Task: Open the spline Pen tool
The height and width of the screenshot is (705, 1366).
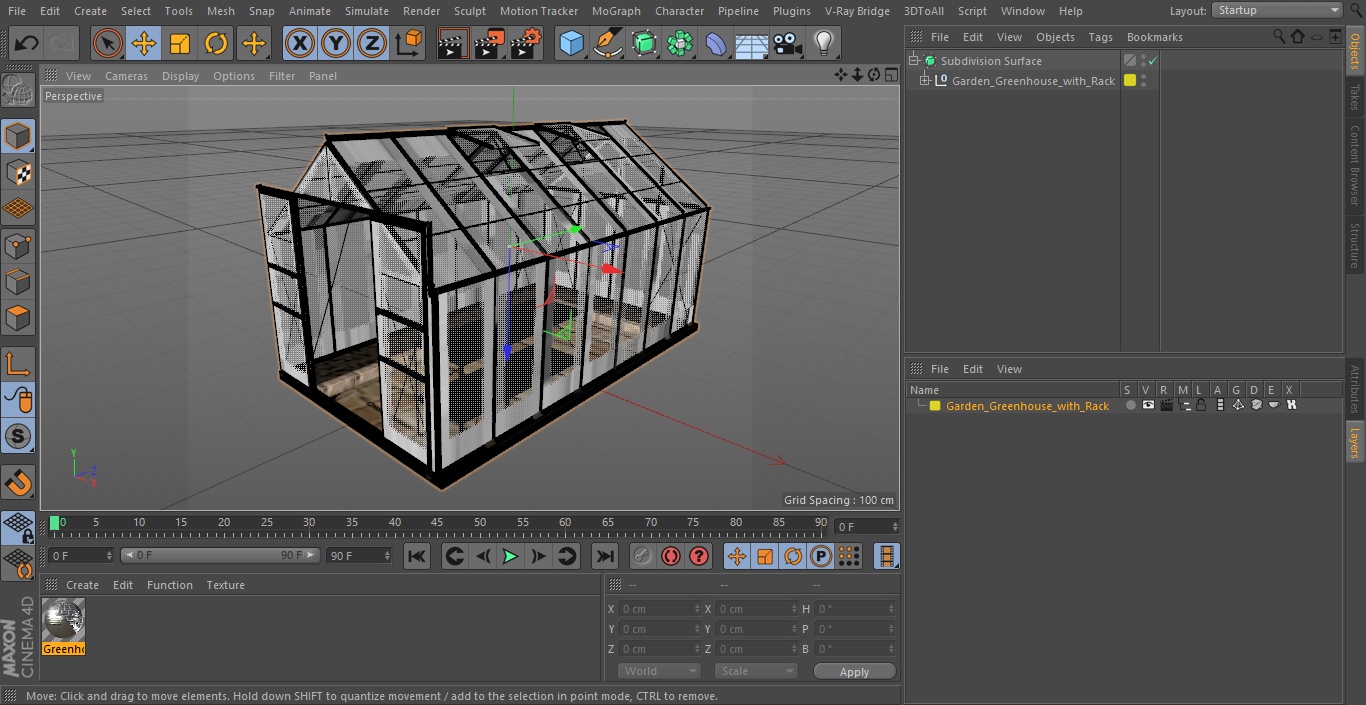Action: (607, 43)
